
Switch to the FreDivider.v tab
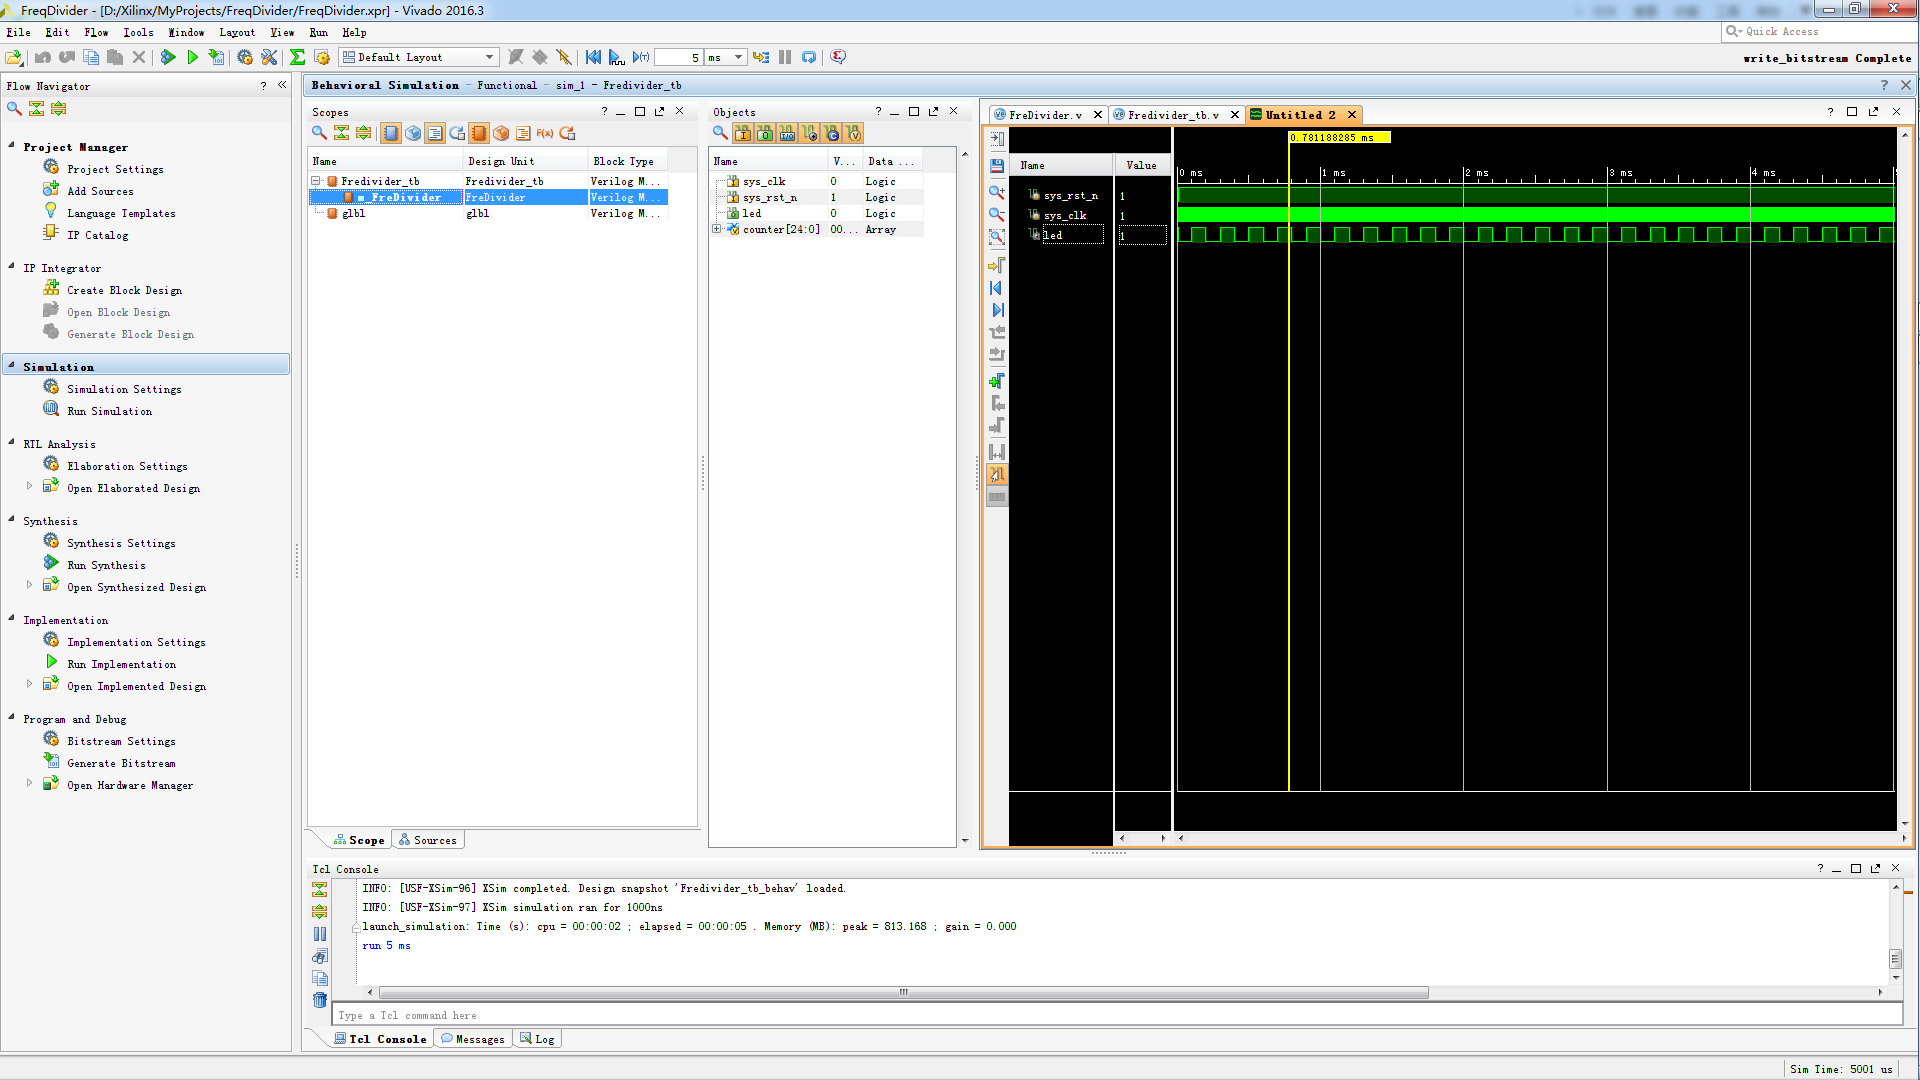pyautogui.click(x=1044, y=115)
